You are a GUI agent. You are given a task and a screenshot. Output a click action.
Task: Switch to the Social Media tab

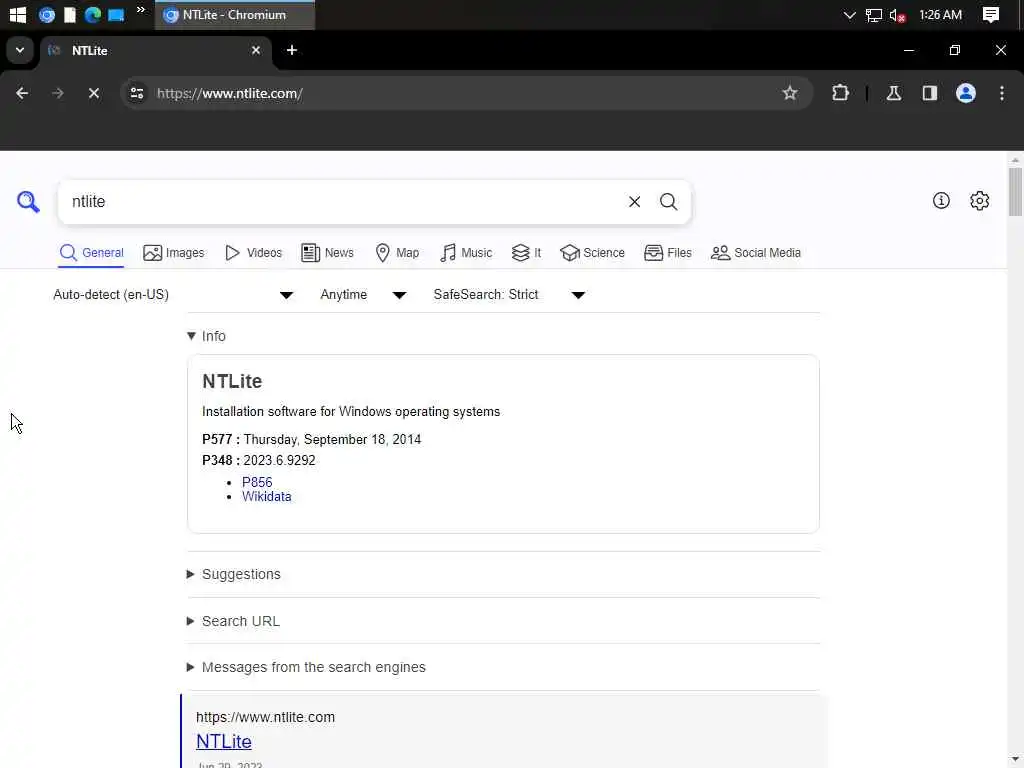[x=756, y=253]
